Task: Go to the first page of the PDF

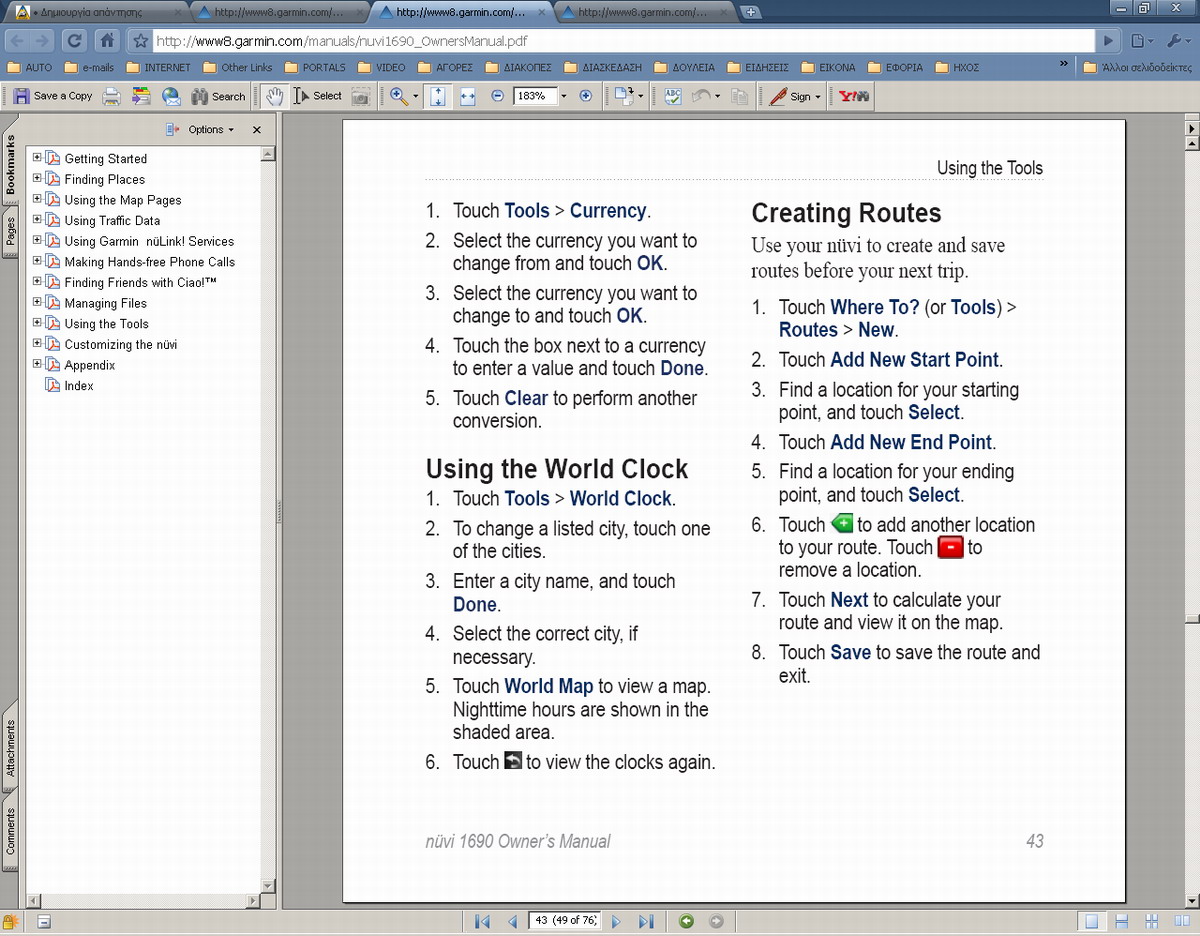Action: pos(483,921)
